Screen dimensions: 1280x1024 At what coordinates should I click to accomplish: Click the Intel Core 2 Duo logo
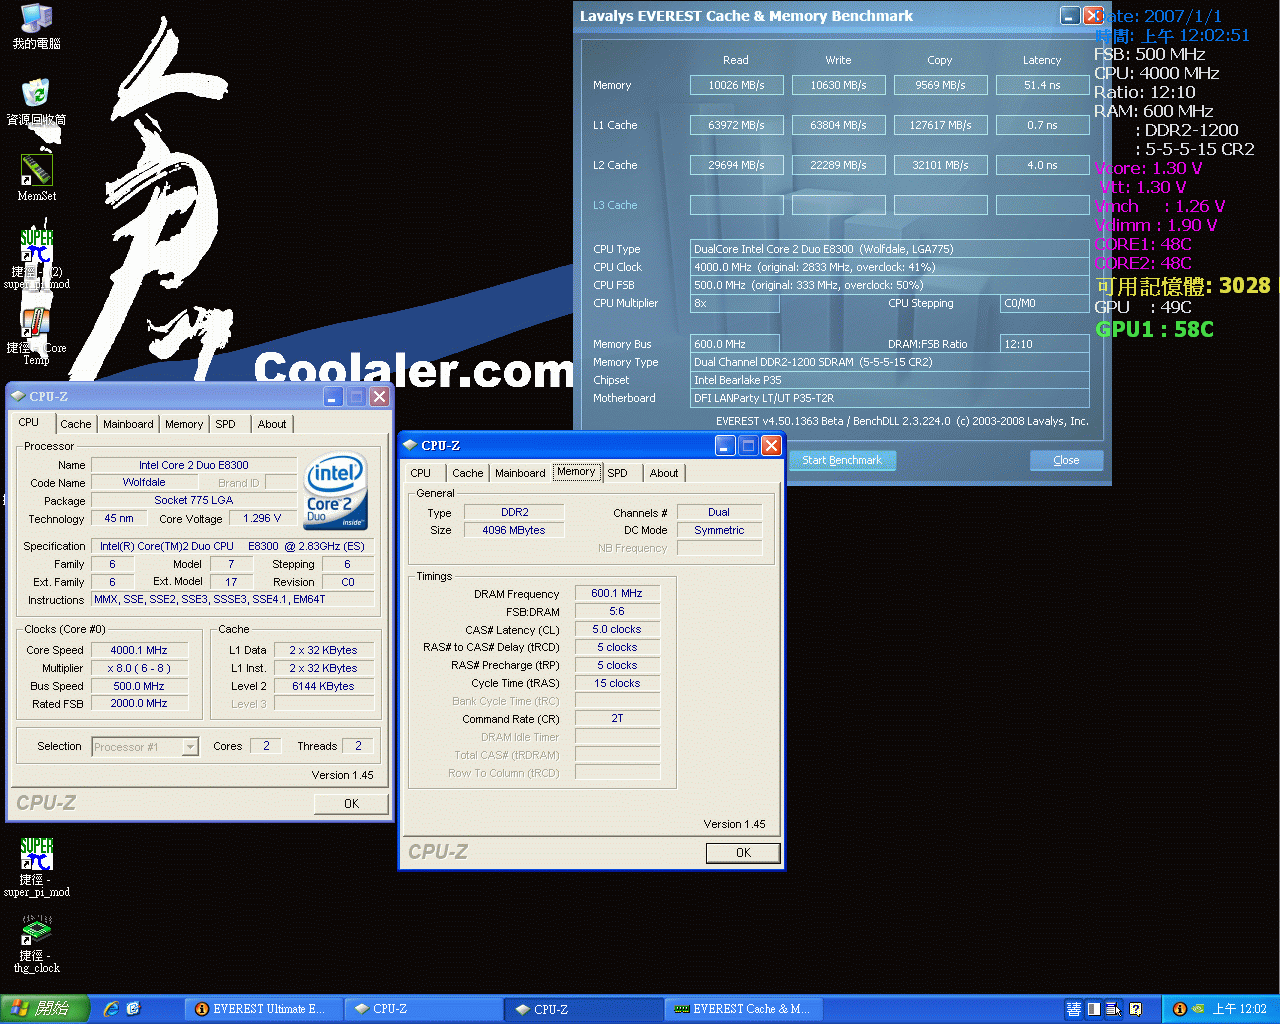click(335, 490)
